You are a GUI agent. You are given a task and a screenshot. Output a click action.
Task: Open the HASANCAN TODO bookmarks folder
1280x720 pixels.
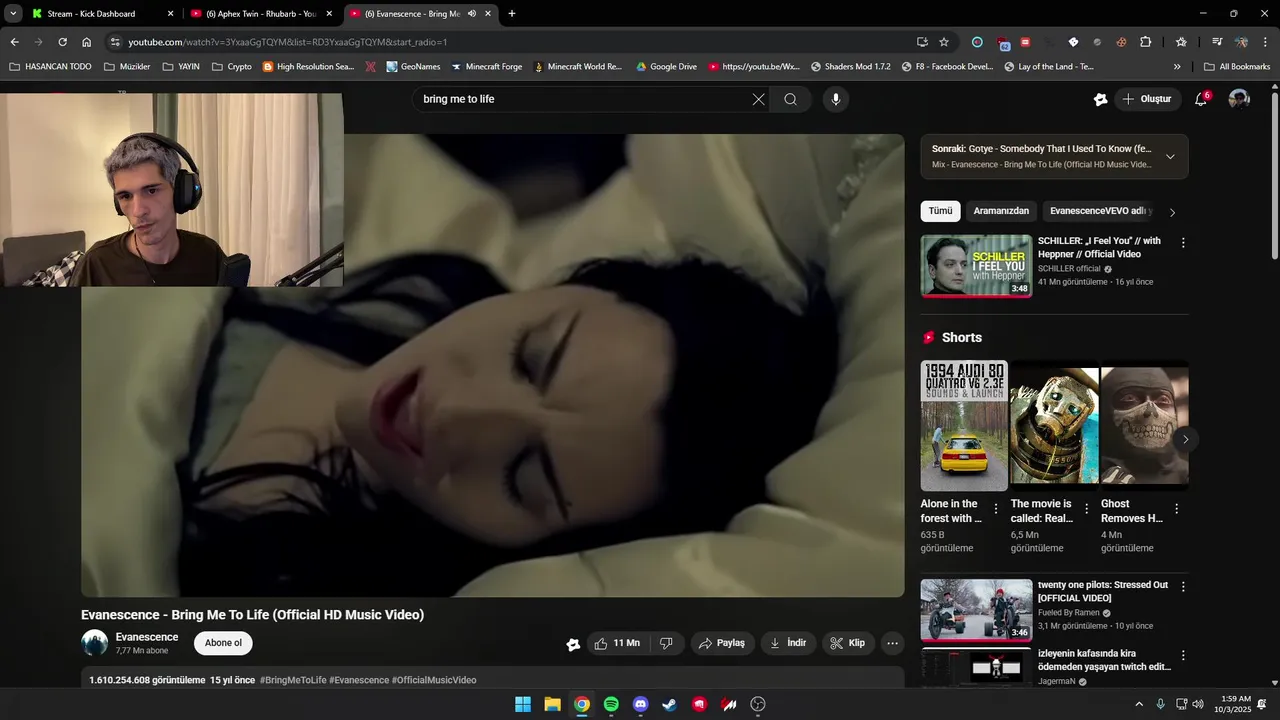pos(50,67)
